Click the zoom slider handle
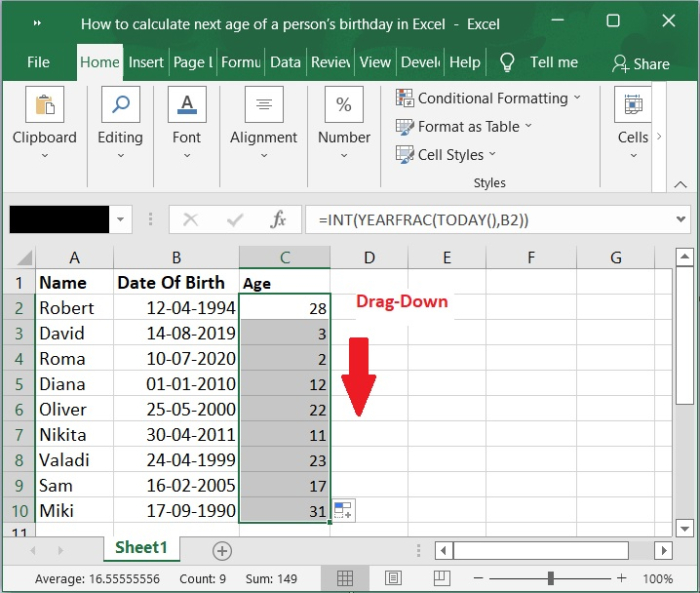The height and width of the screenshot is (593, 700). click(x=551, y=579)
